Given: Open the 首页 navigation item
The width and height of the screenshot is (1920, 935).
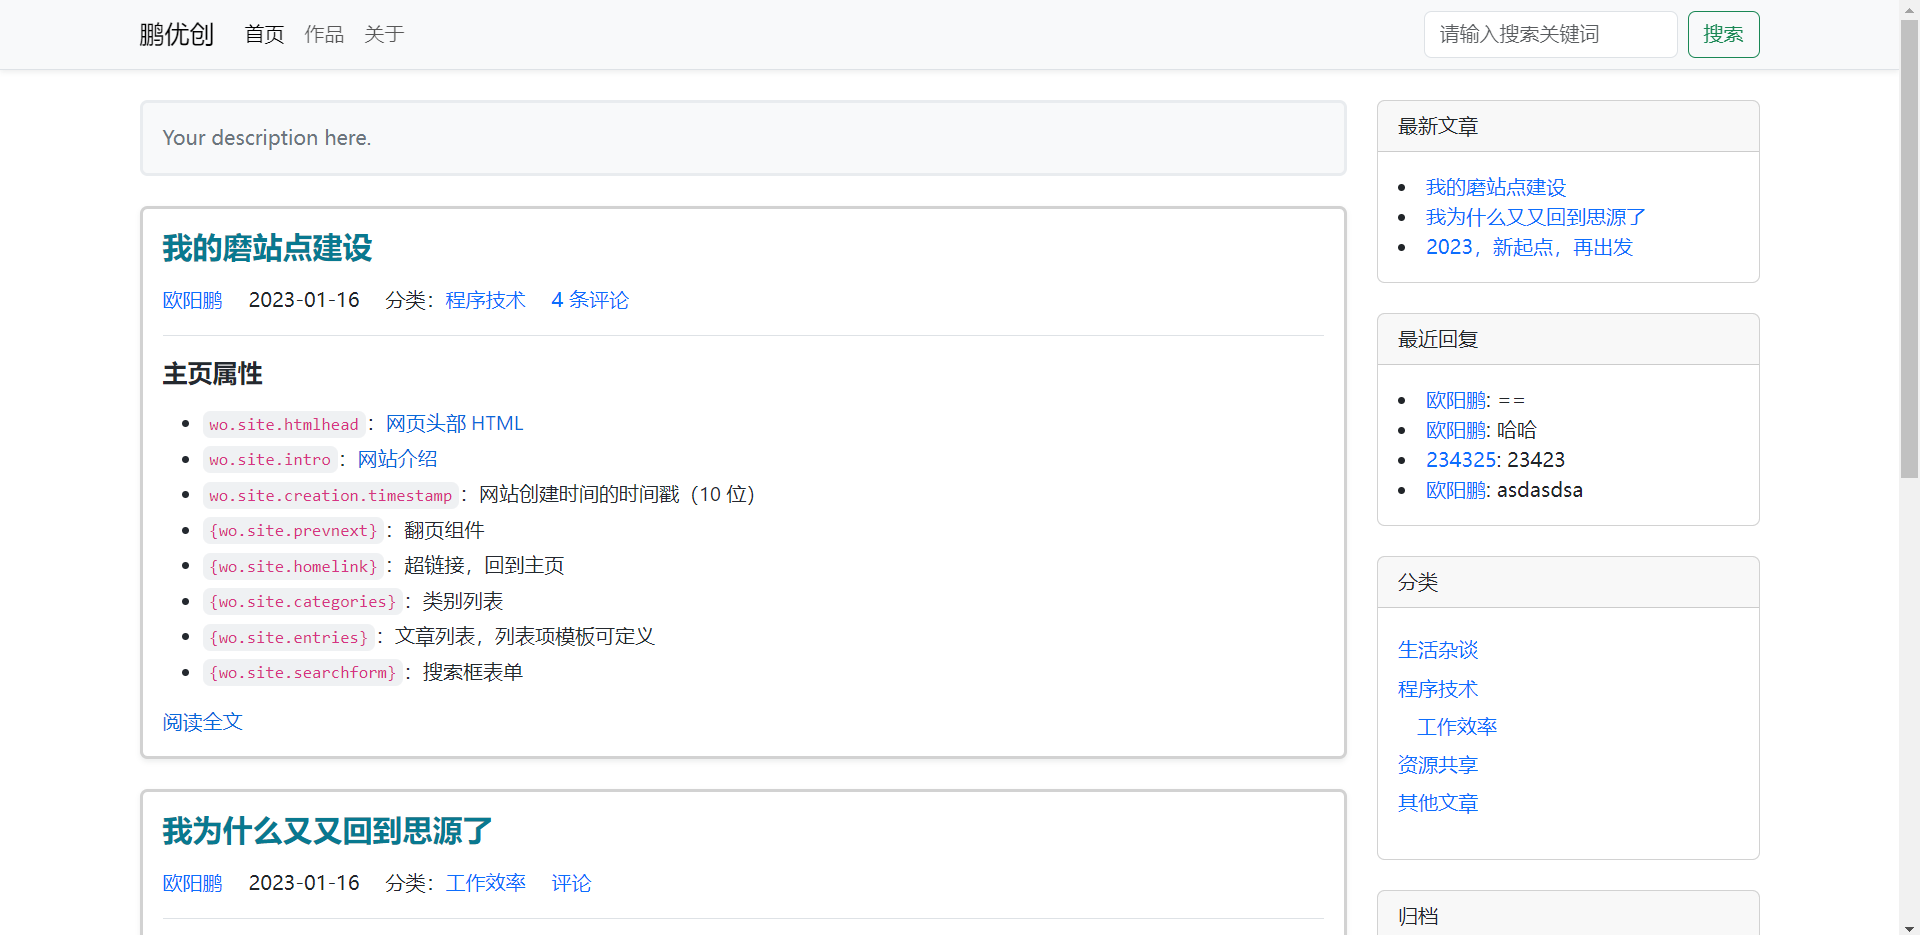Looking at the screenshot, I should click(x=264, y=35).
